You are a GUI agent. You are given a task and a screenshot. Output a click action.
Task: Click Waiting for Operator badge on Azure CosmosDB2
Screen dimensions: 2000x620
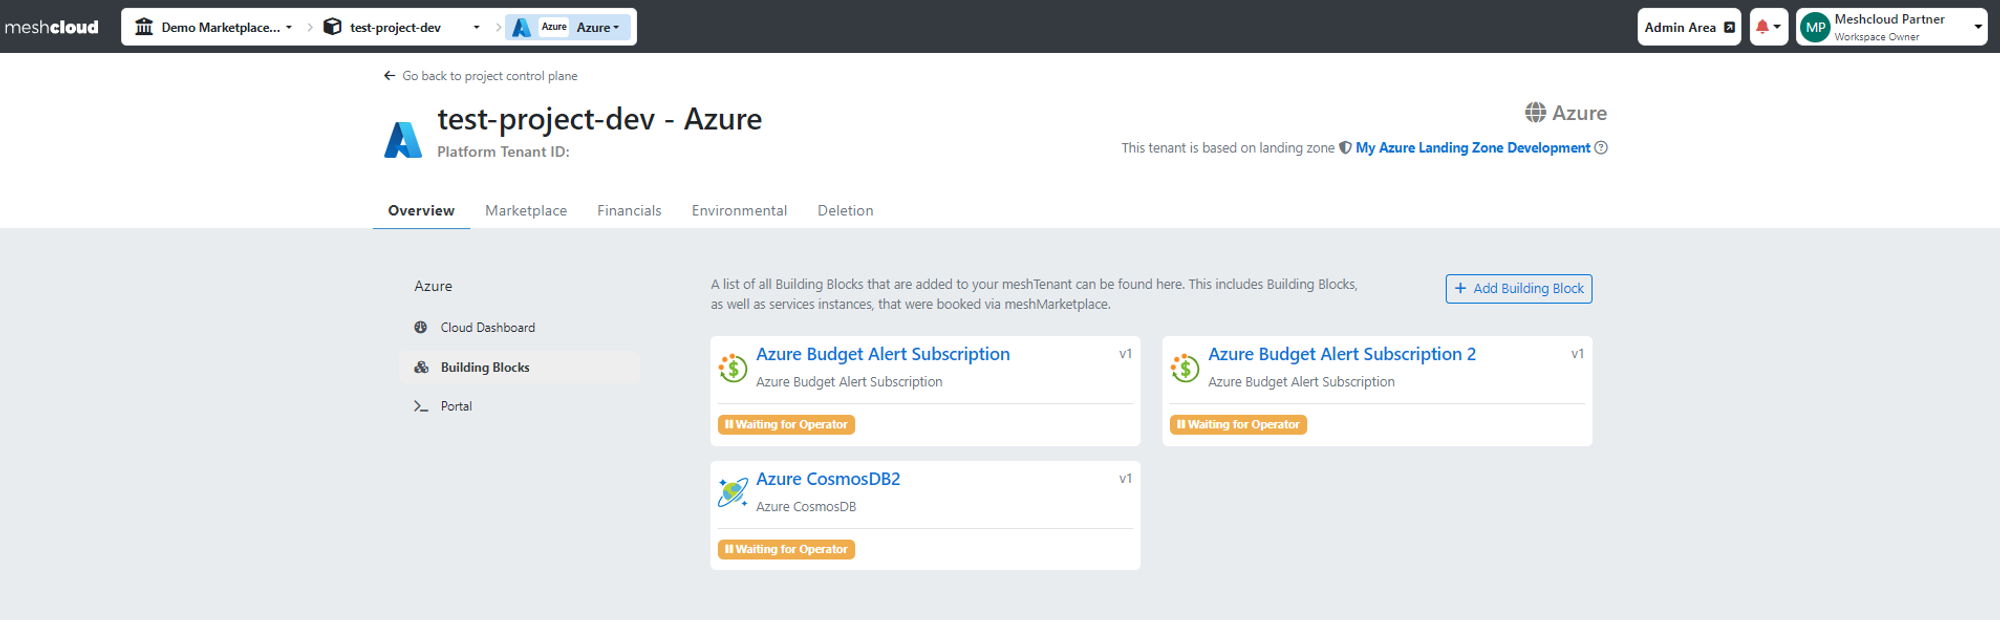(x=786, y=550)
